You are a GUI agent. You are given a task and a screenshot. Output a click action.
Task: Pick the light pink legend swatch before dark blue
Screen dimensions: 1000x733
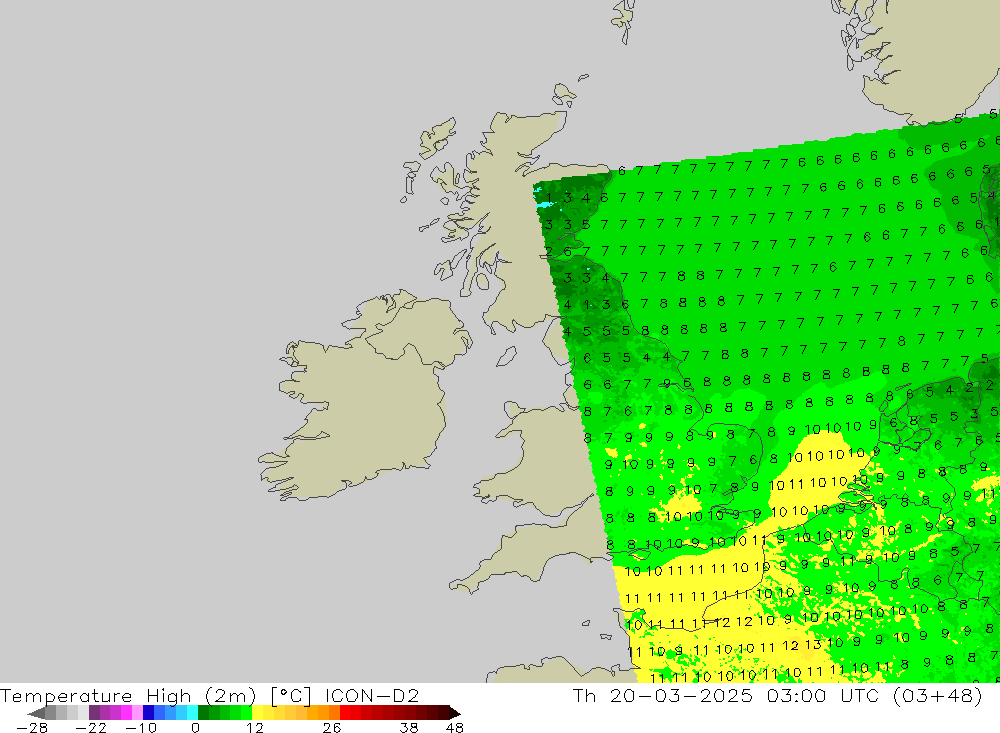pyautogui.click(x=137, y=713)
